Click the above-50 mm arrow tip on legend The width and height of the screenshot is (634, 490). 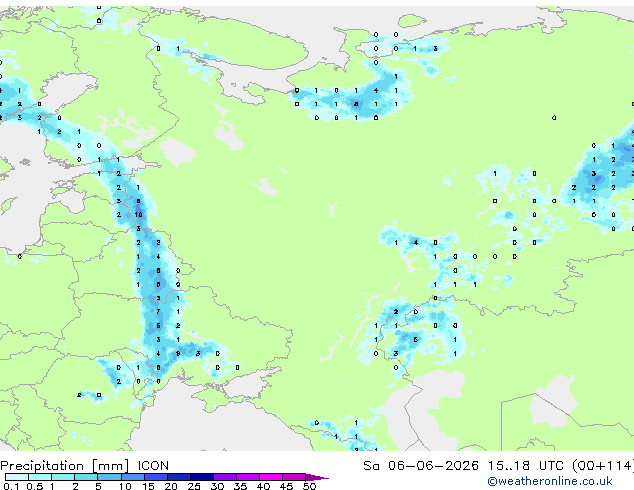(317, 477)
